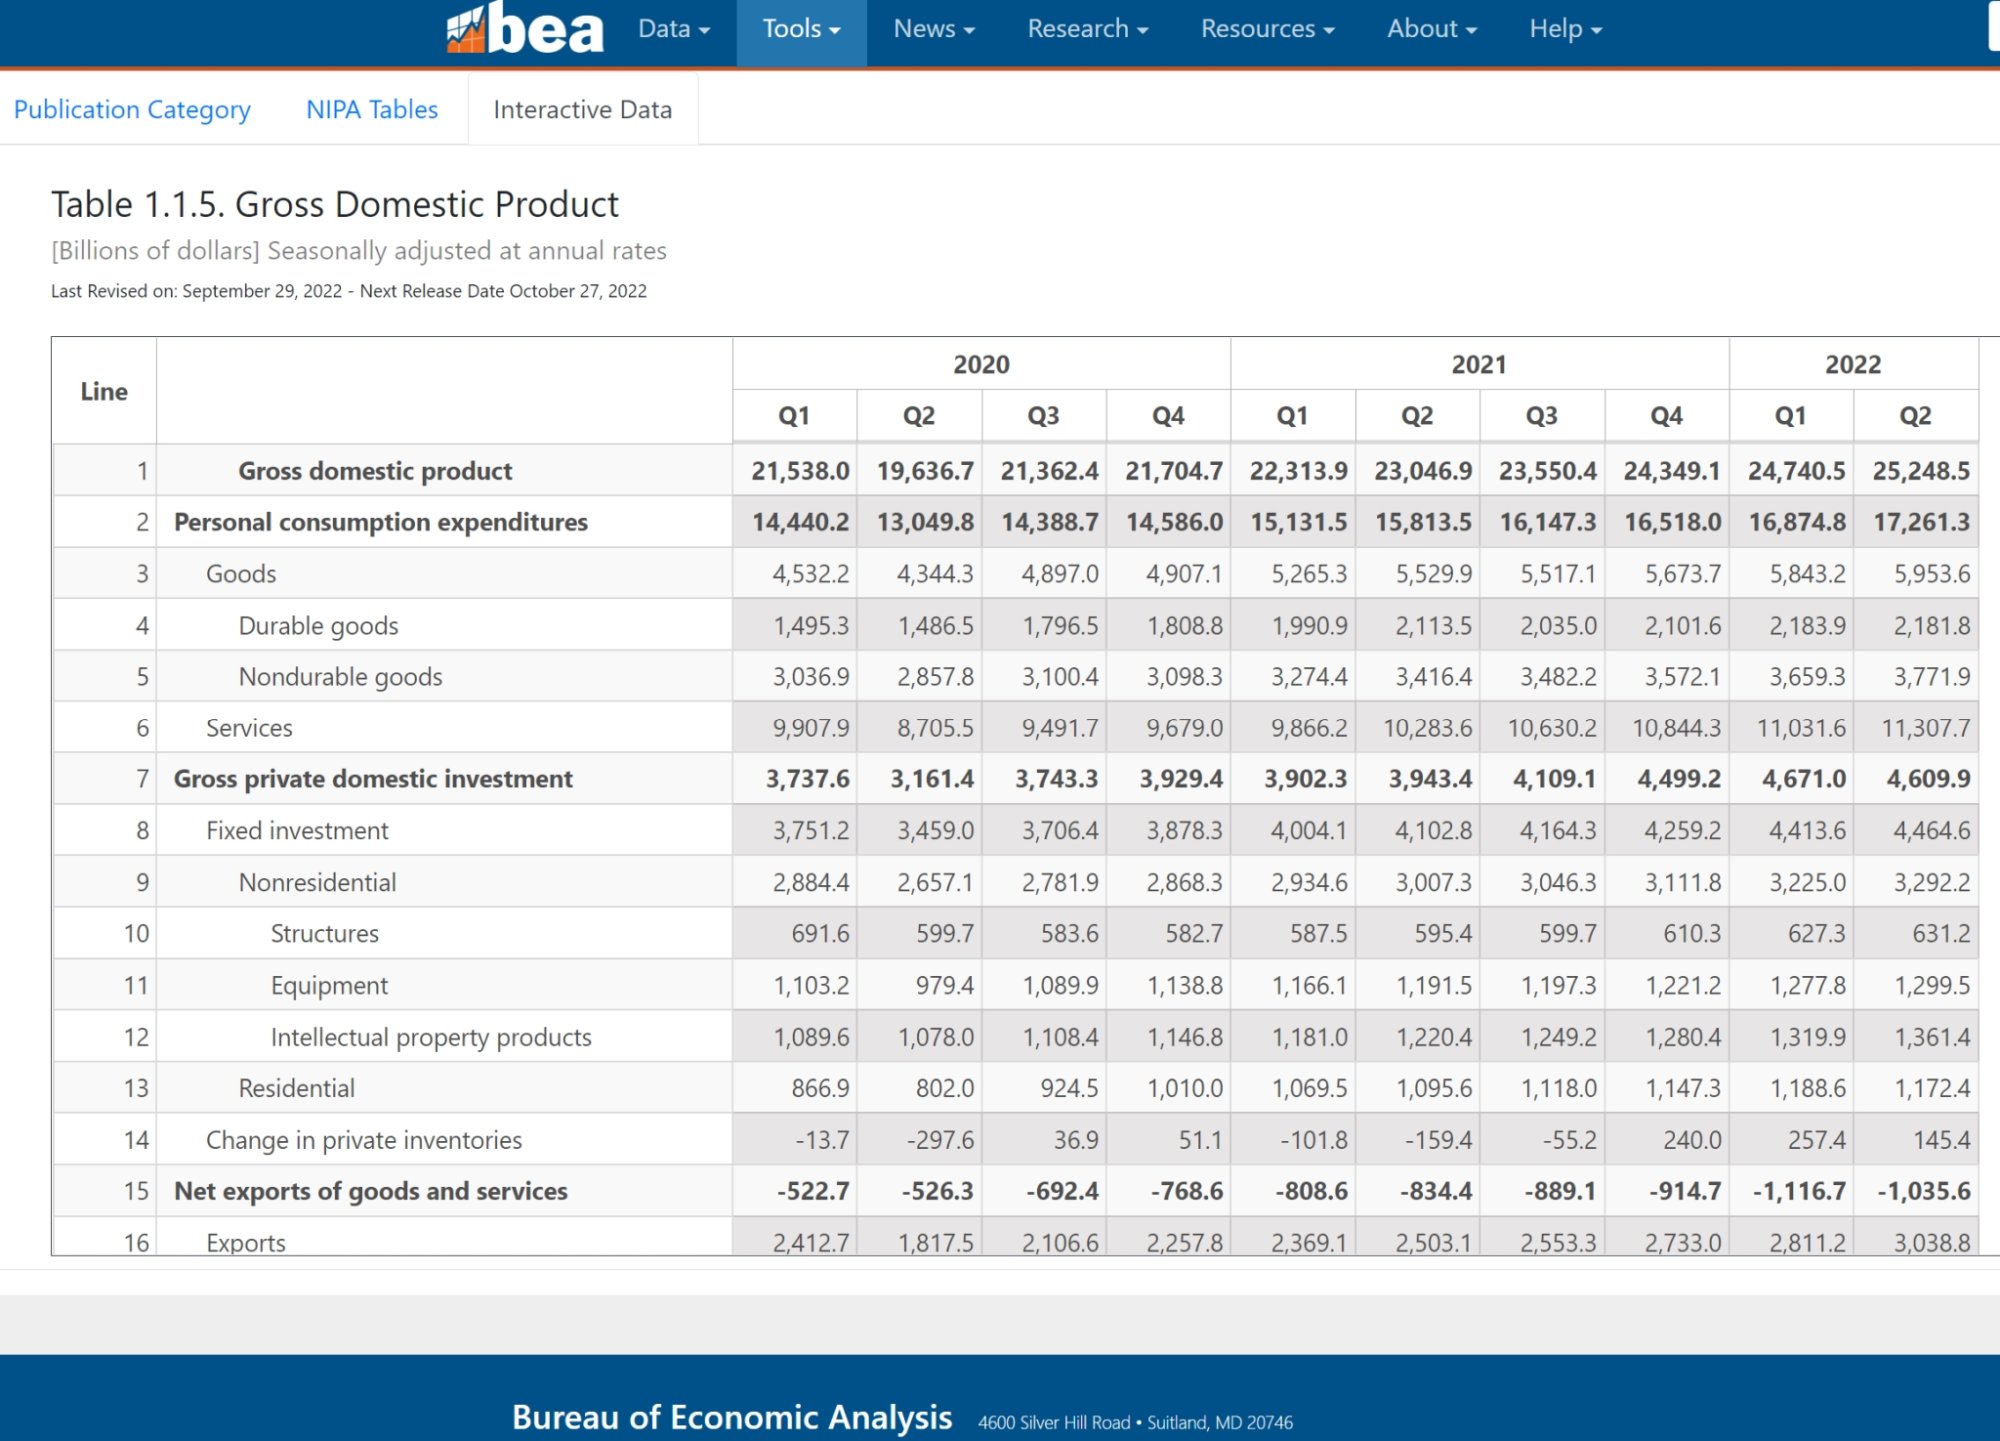The width and height of the screenshot is (2000, 1441).
Task: Click consumption value 17,261.3
Action: coord(1921,522)
